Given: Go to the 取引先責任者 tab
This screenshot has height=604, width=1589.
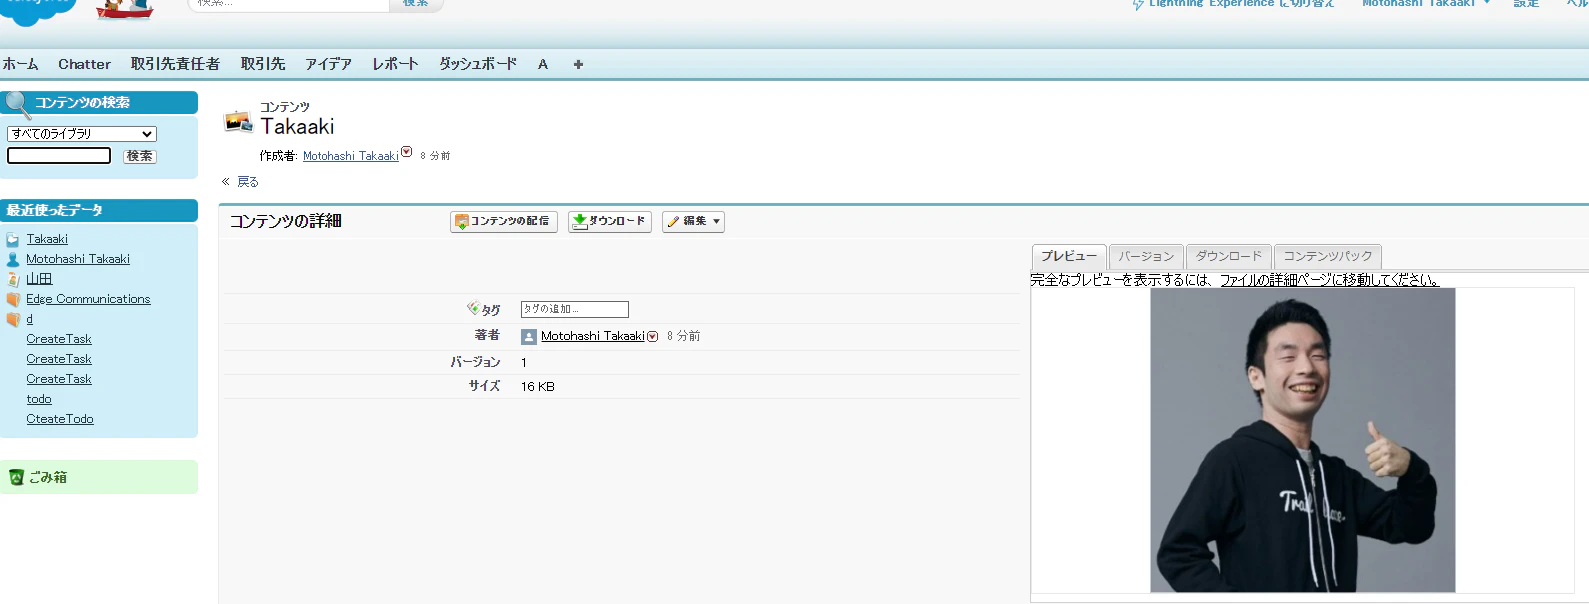Looking at the screenshot, I should pyautogui.click(x=175, y=64).
